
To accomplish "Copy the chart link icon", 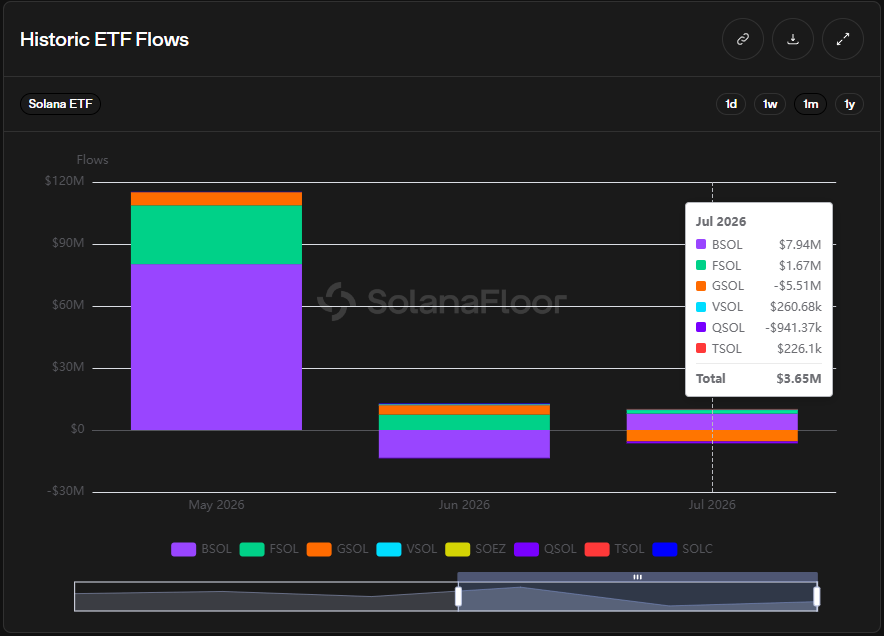I will 742,39.
